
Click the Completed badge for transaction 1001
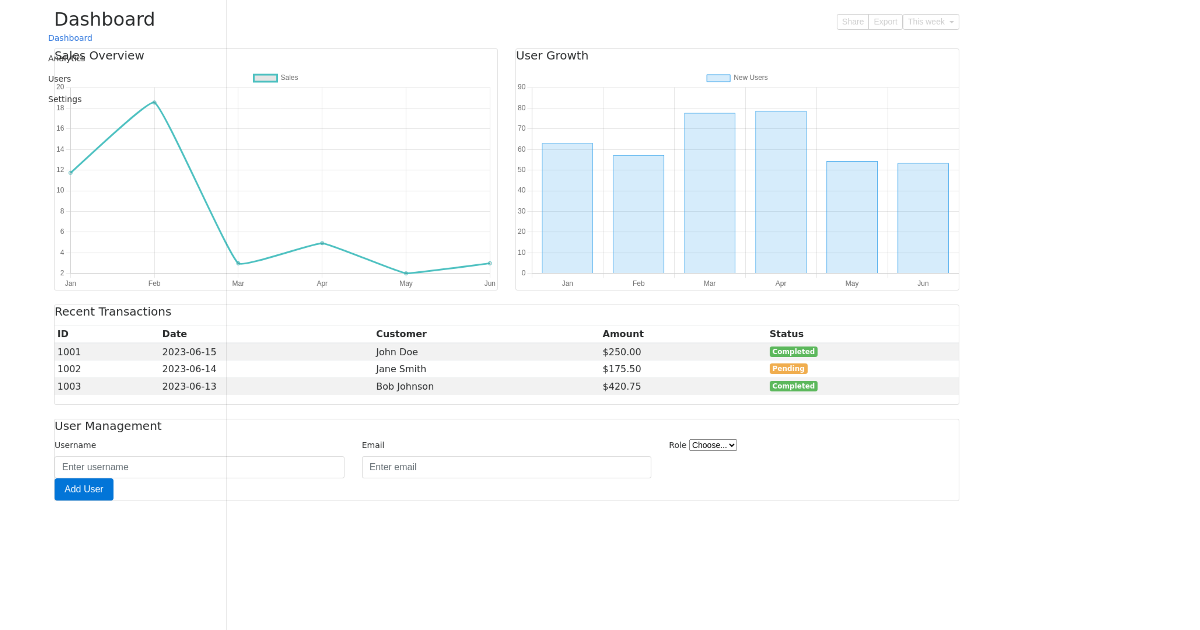click(793, 351)
